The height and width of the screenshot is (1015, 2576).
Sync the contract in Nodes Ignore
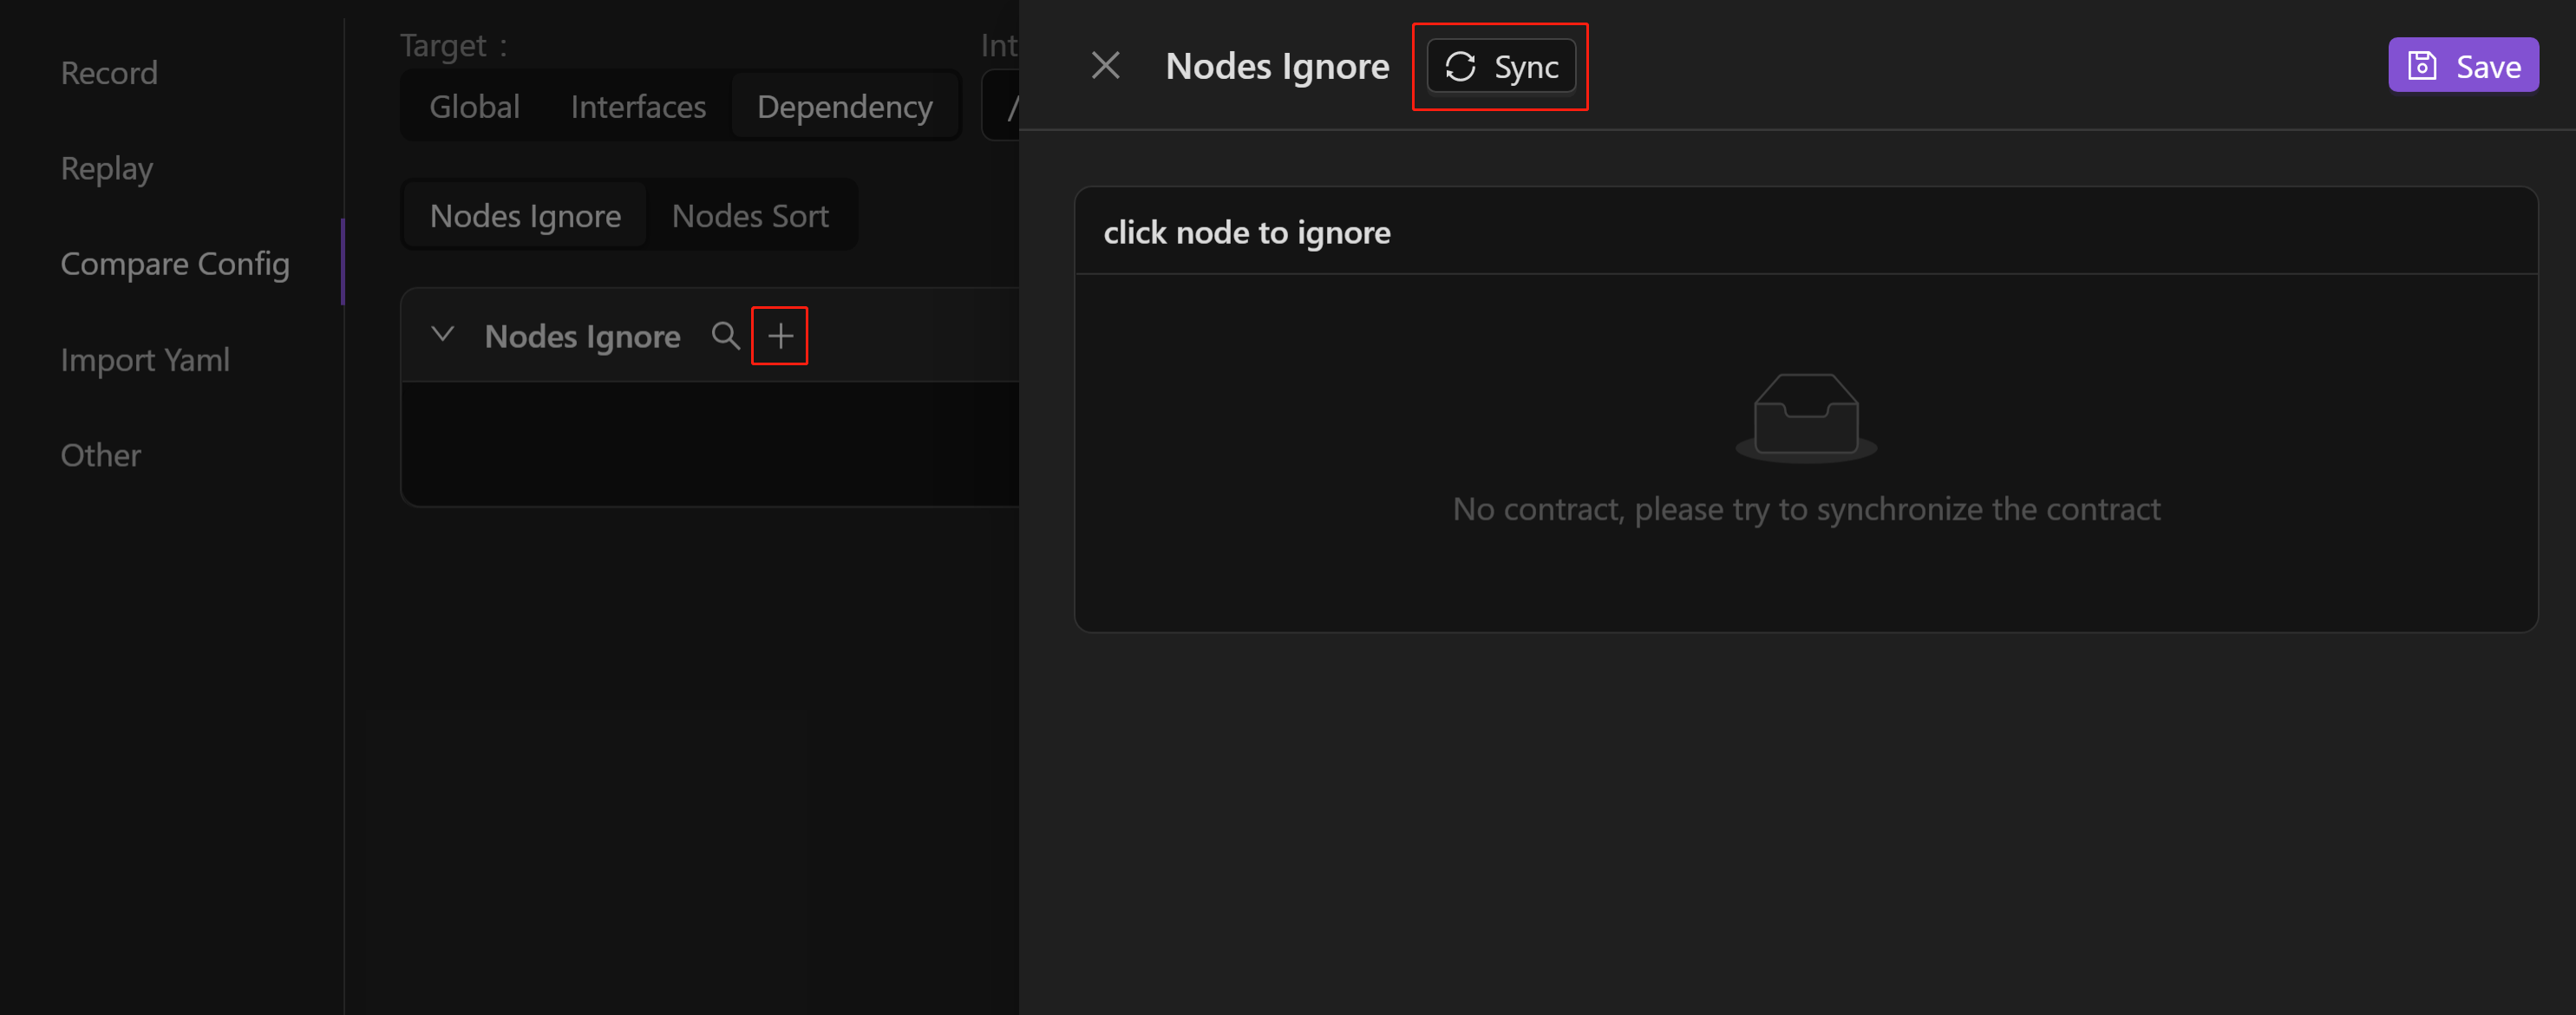(x=1501, y=66)
